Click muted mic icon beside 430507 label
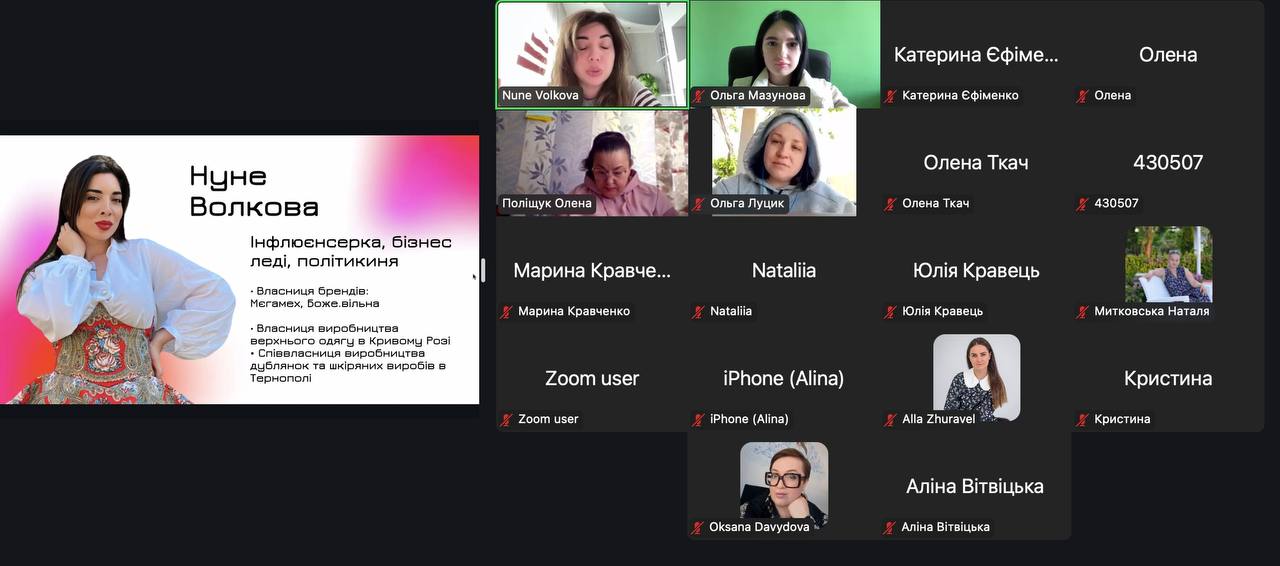1280x566 pixels. coord(1082,204)
